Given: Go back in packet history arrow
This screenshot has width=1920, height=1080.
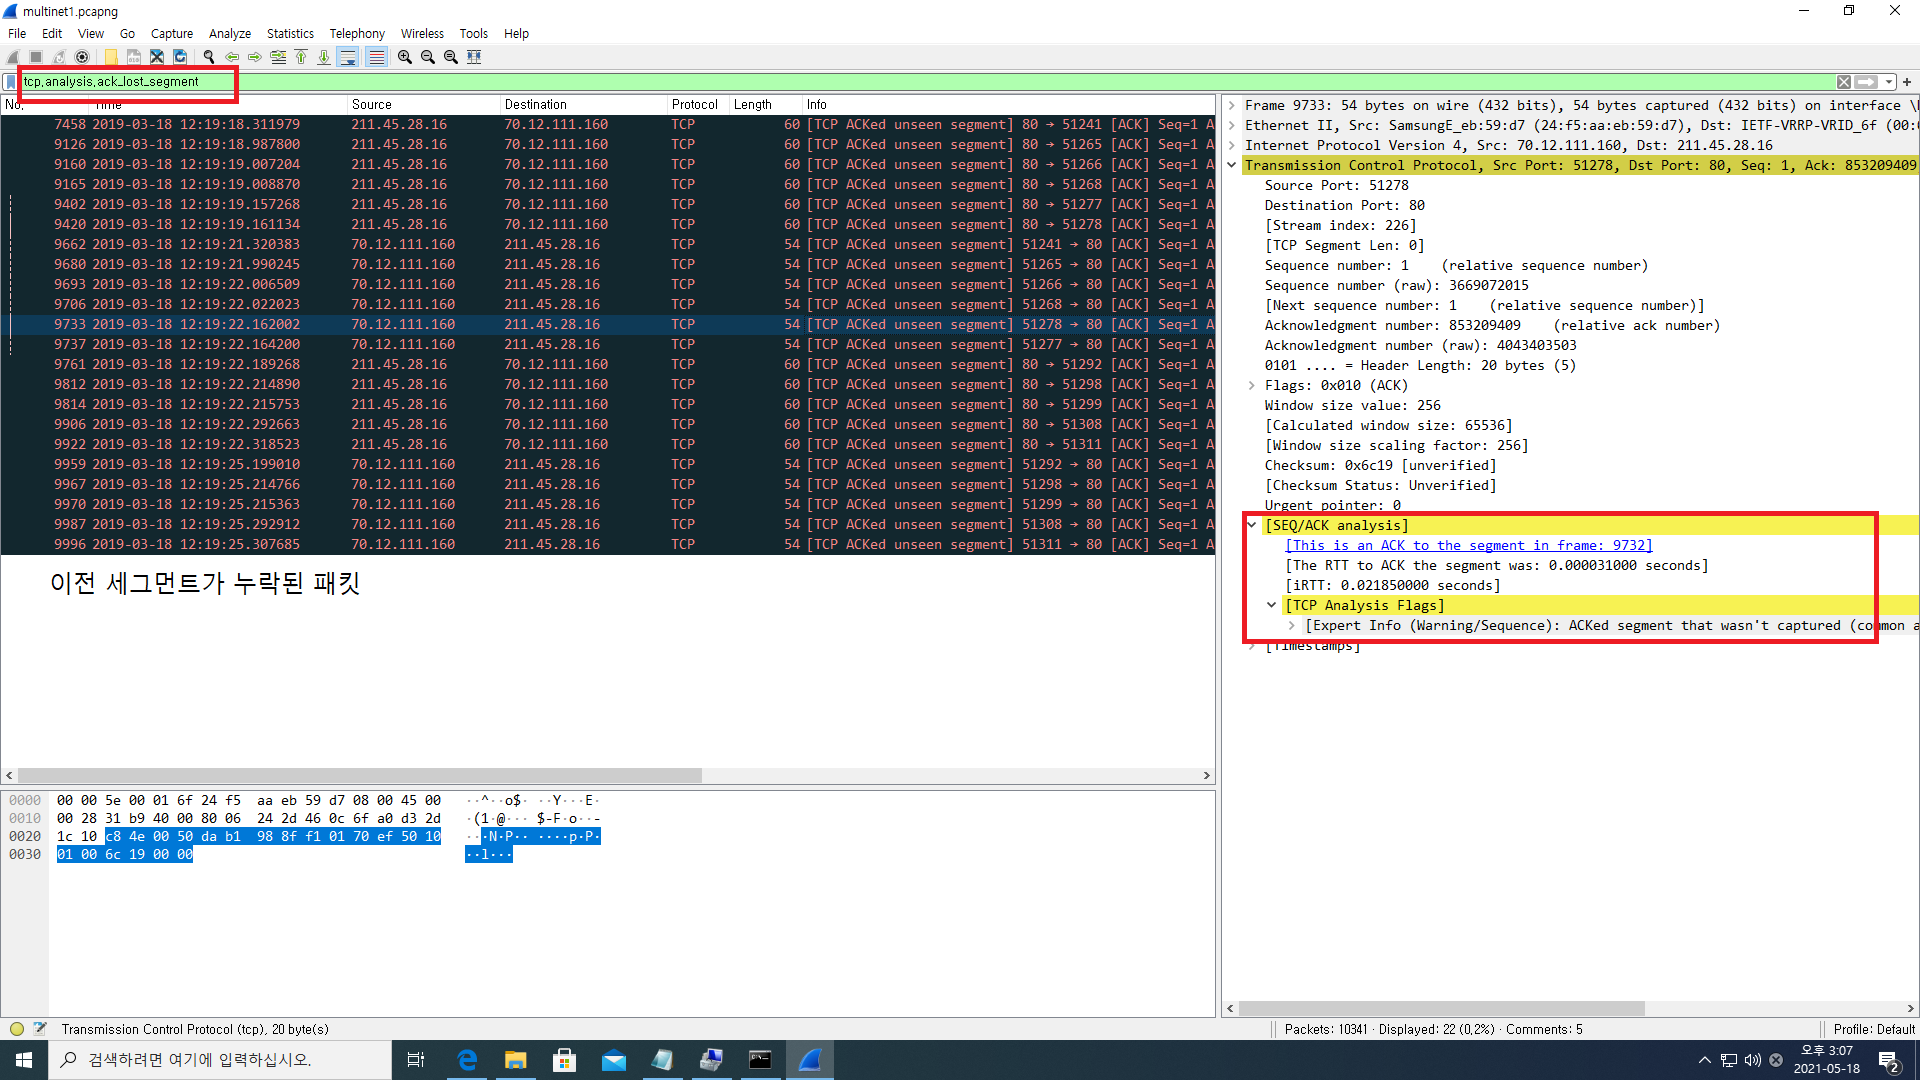Looking at the screenshot, I should pyautogui.click(x=232, y=57).
